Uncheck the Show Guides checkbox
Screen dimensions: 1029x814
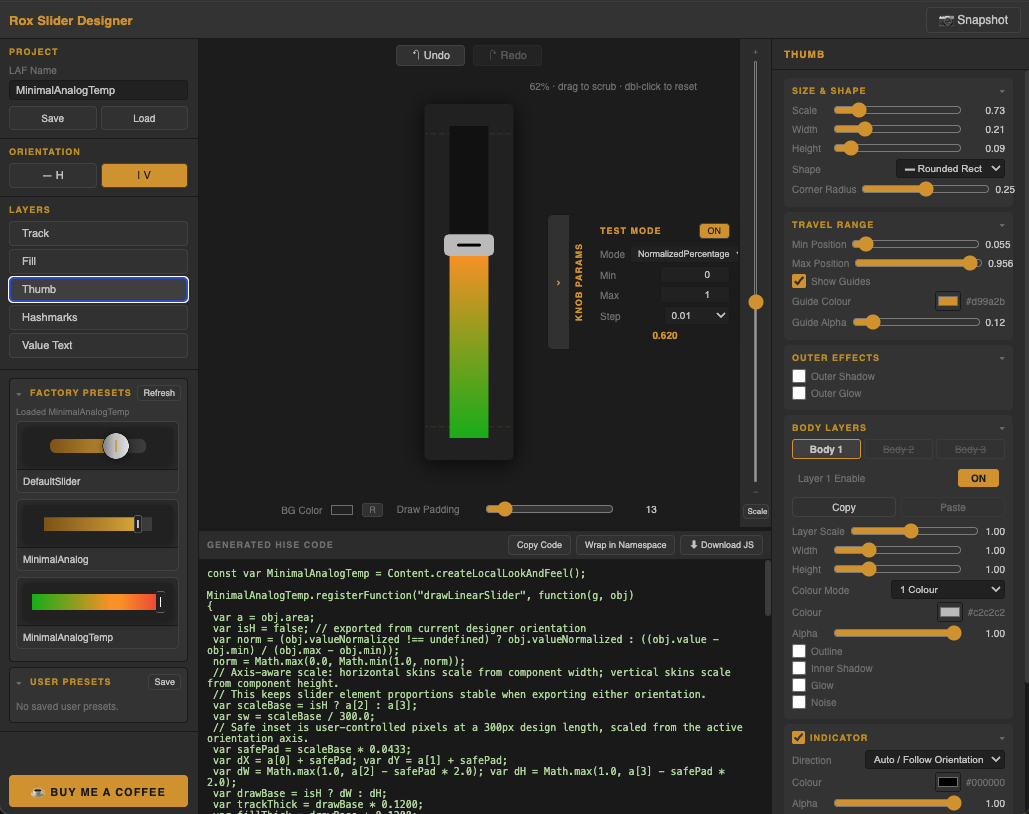pyautogui.click(x=799, y=281)
